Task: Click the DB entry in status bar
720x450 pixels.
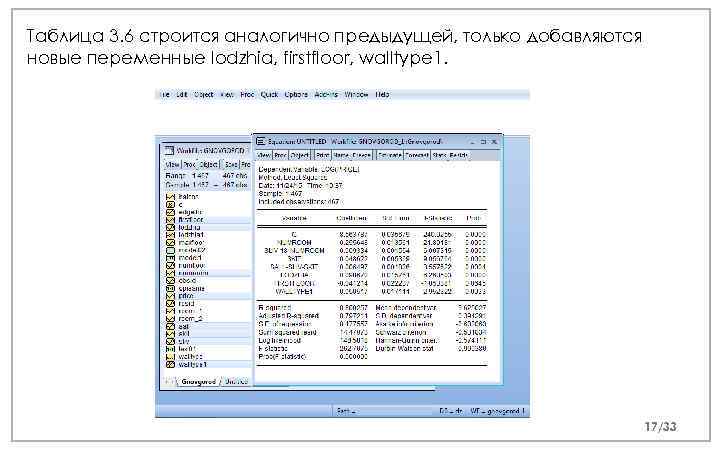Action: pos(451,411)
